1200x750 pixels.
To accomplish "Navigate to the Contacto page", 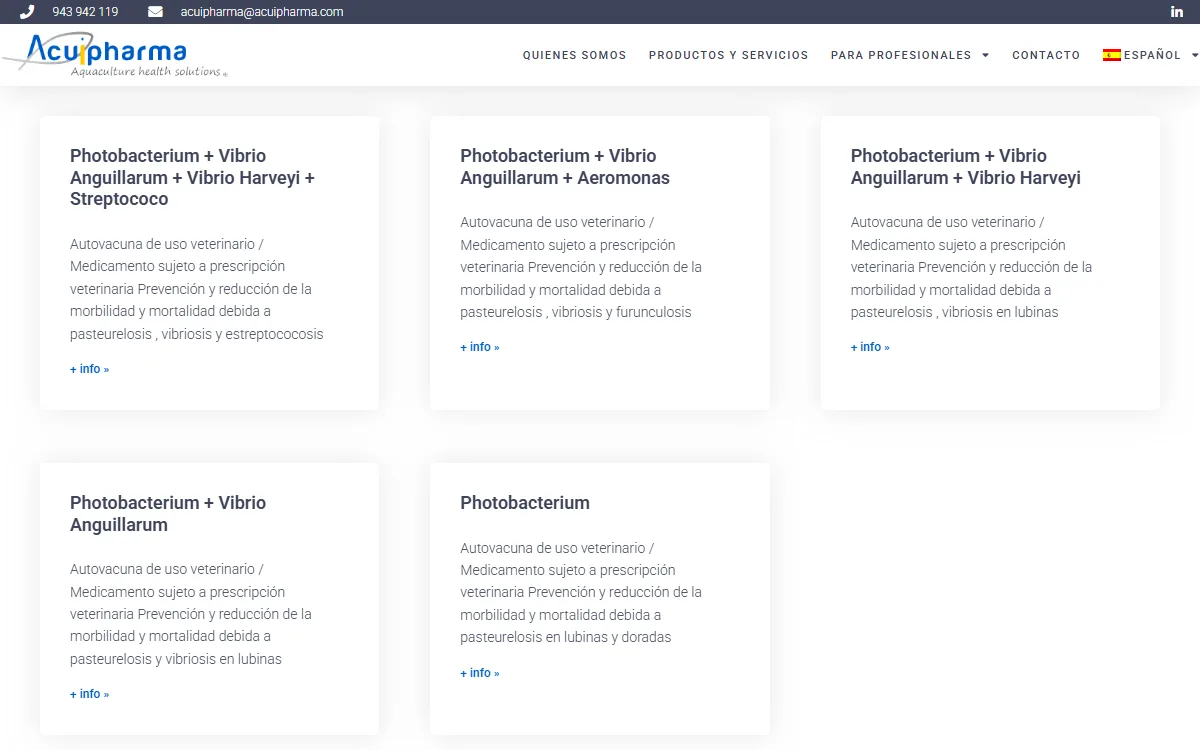I will tap(1046, 55).
